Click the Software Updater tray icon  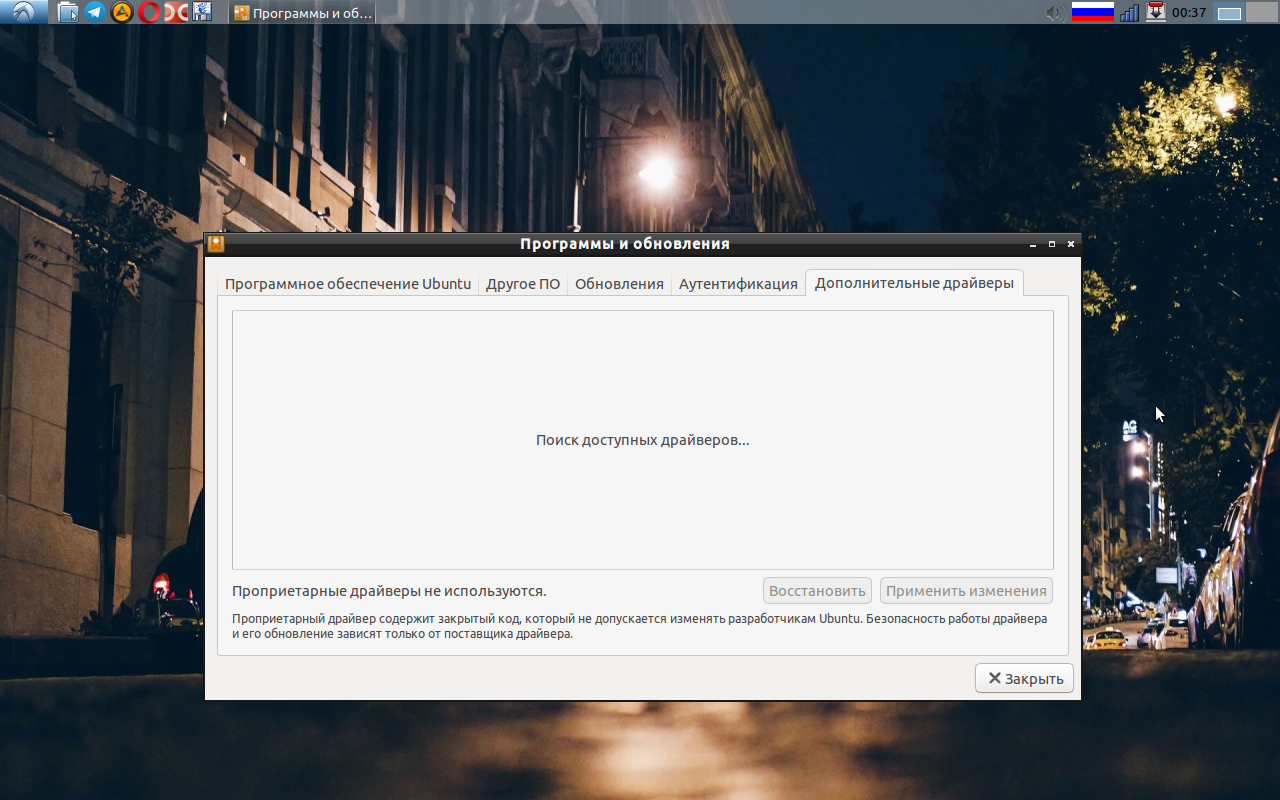click(1155, 12)
